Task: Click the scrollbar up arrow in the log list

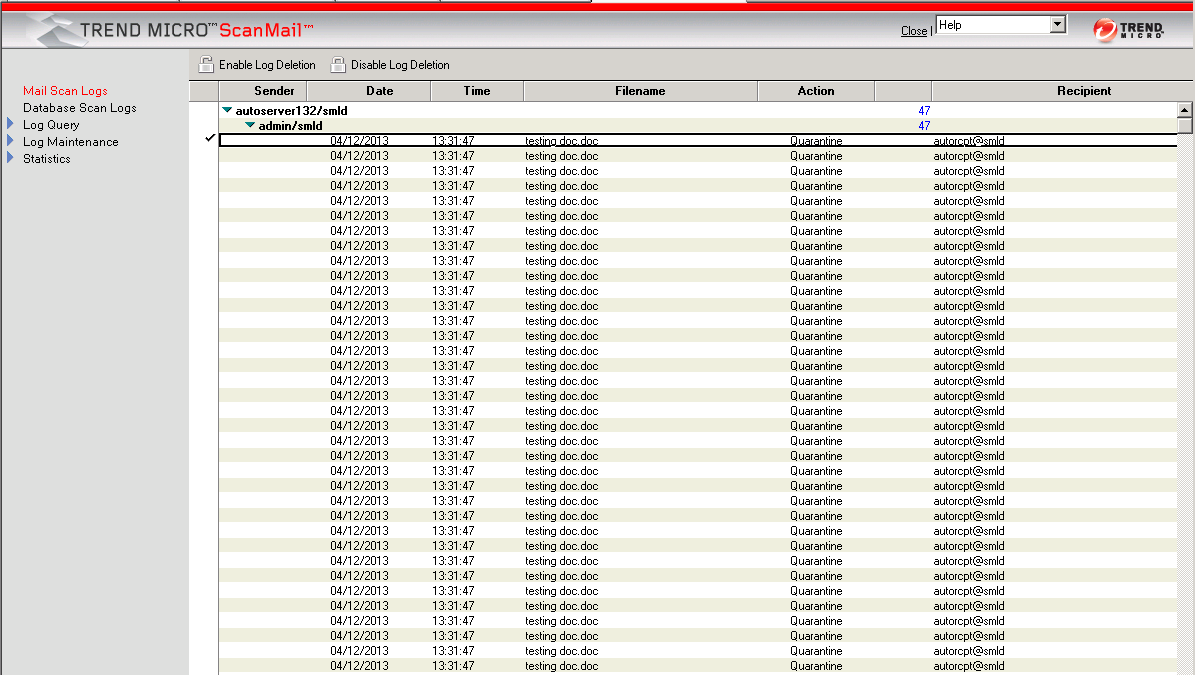Action: 1185,110
